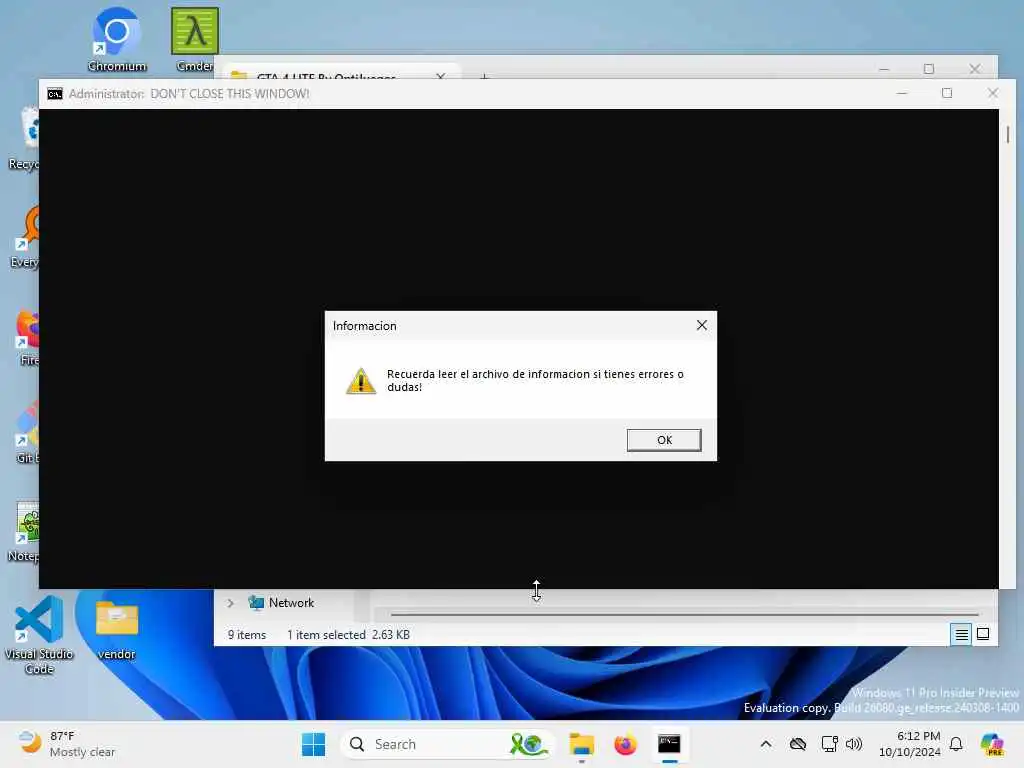This screenshot has height=768, width=1024.
Task: Open the Copilot preview taskbar icon
Action: pos(991,744)
